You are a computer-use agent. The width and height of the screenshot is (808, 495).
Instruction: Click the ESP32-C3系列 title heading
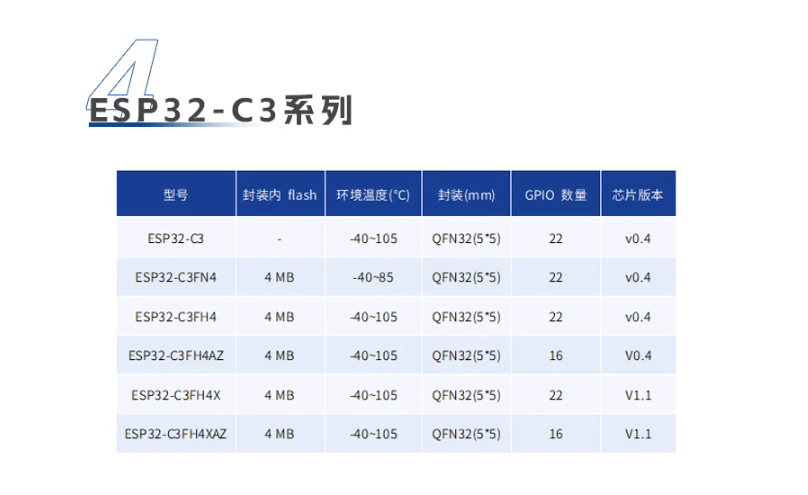click(221, 110)
